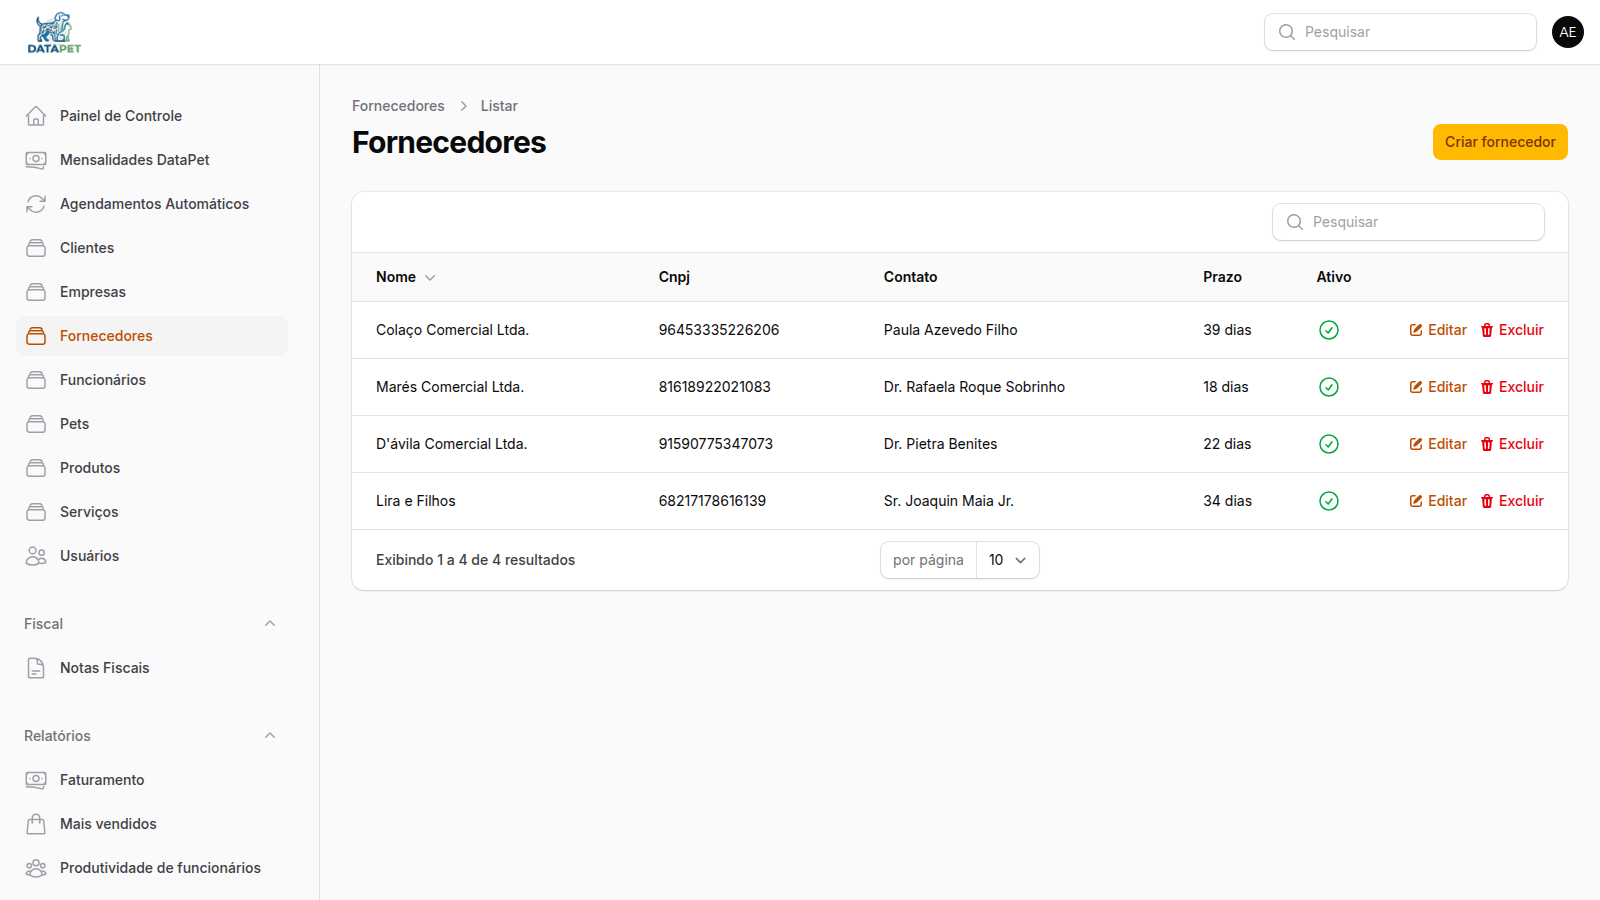Click the Faturamento banknote icon
Image resolution: width=1600 pixels, height=900 pixels.
[x=36, y=780]
